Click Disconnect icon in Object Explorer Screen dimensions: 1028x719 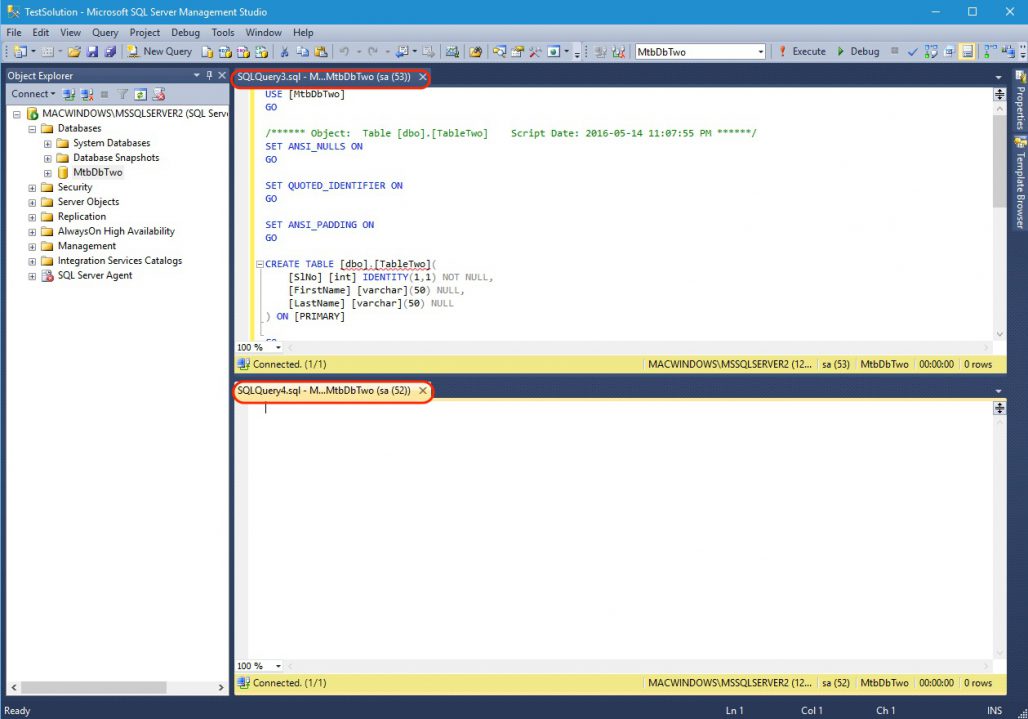click(x=87, y=94)
